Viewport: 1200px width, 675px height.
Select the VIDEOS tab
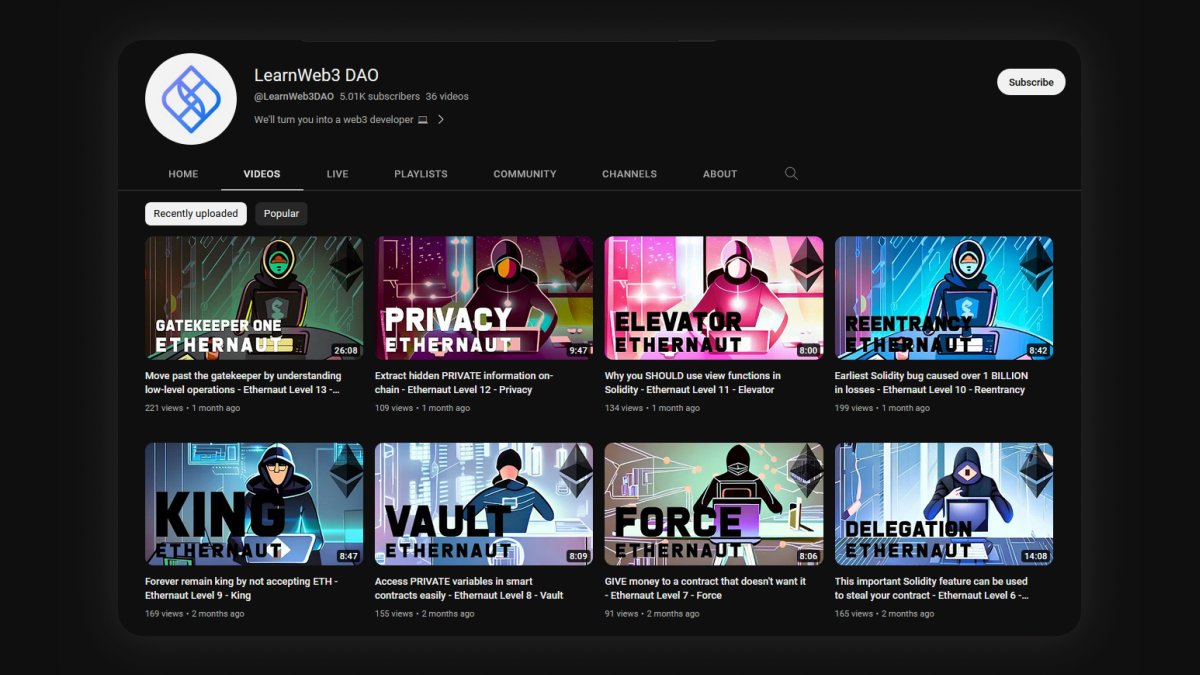(262, 174)
